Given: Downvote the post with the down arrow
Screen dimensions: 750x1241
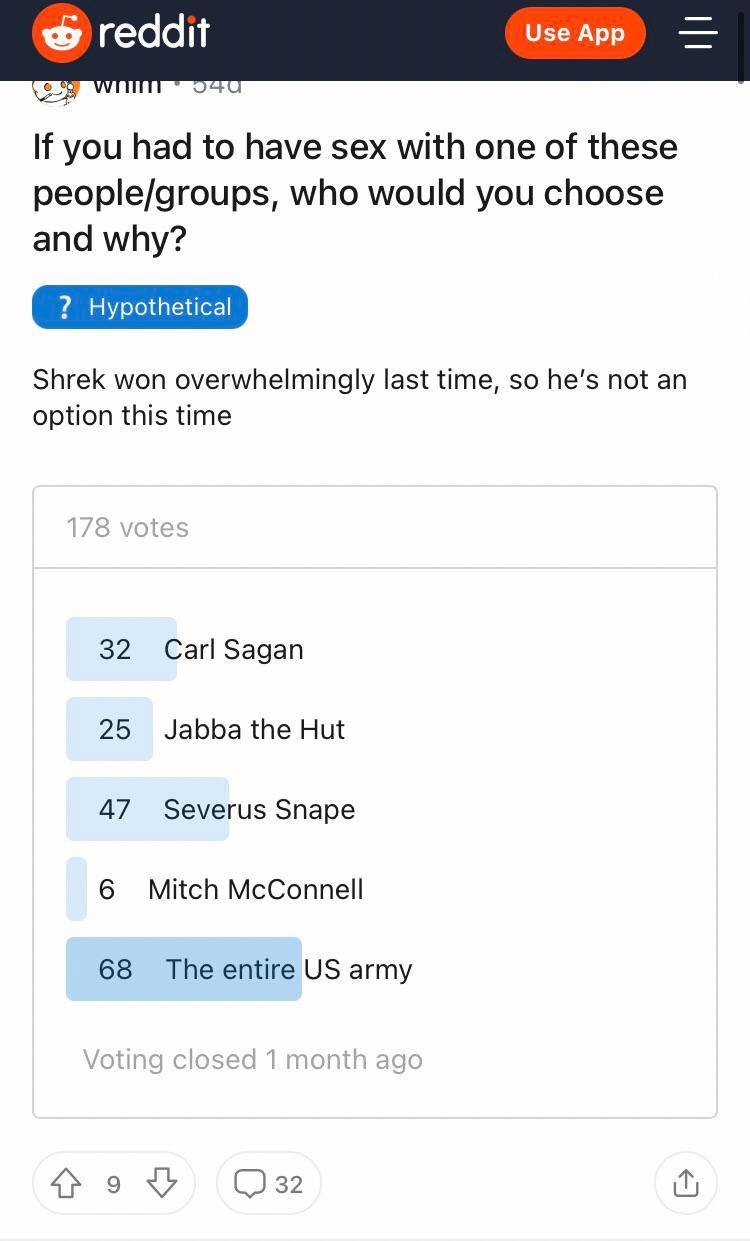Looking at the screenshot, I should pyautogui.click(x=162, y=1183).
